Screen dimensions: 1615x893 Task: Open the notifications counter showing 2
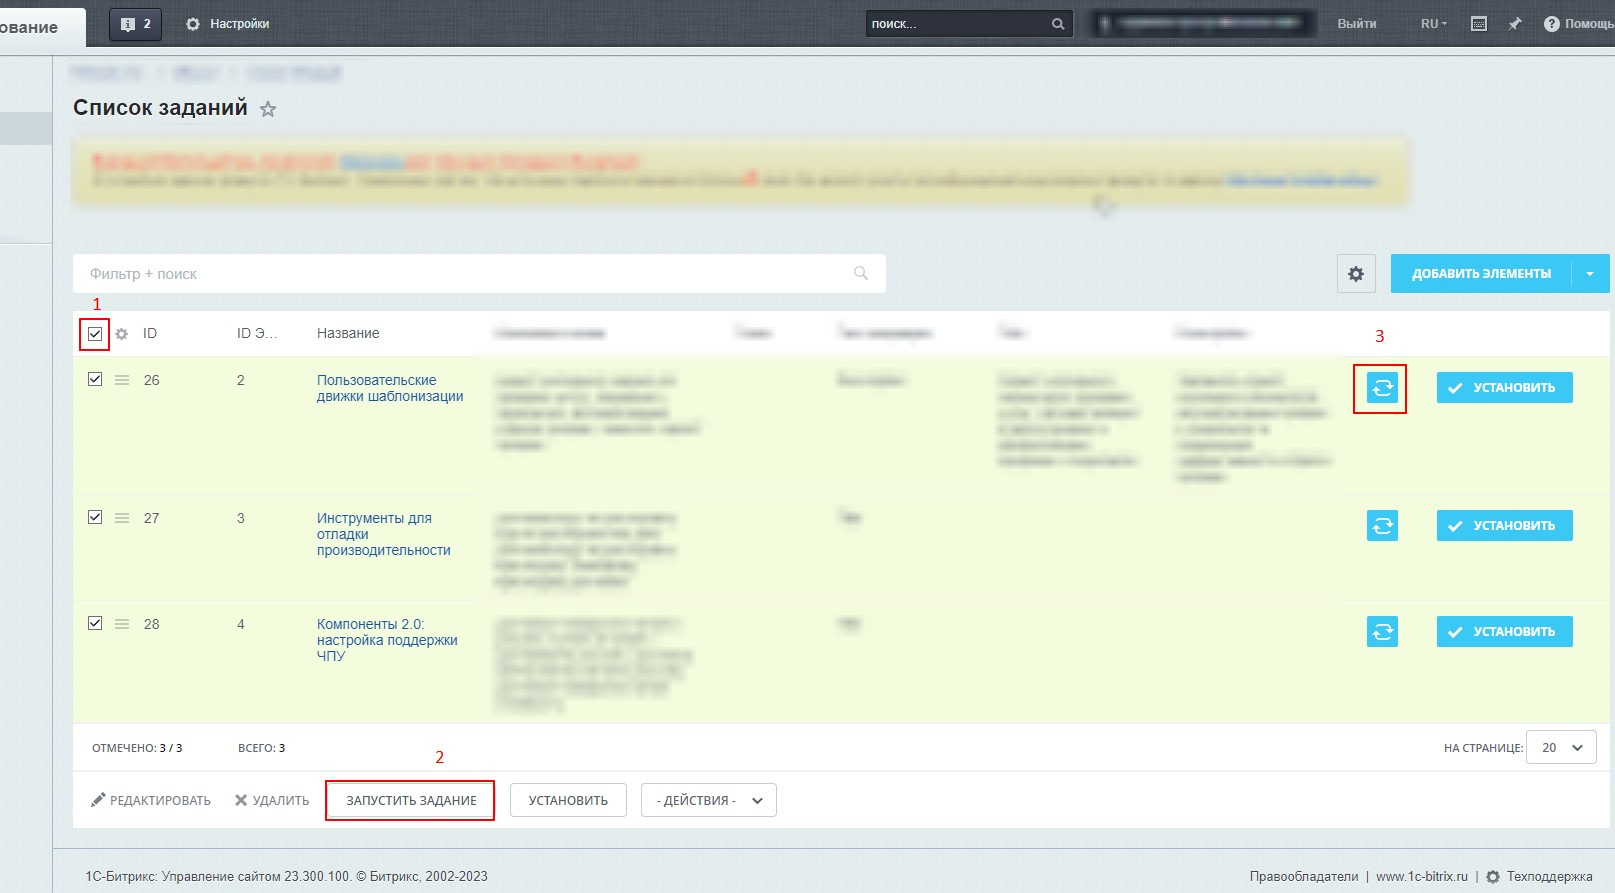click(x=136, y=24)
